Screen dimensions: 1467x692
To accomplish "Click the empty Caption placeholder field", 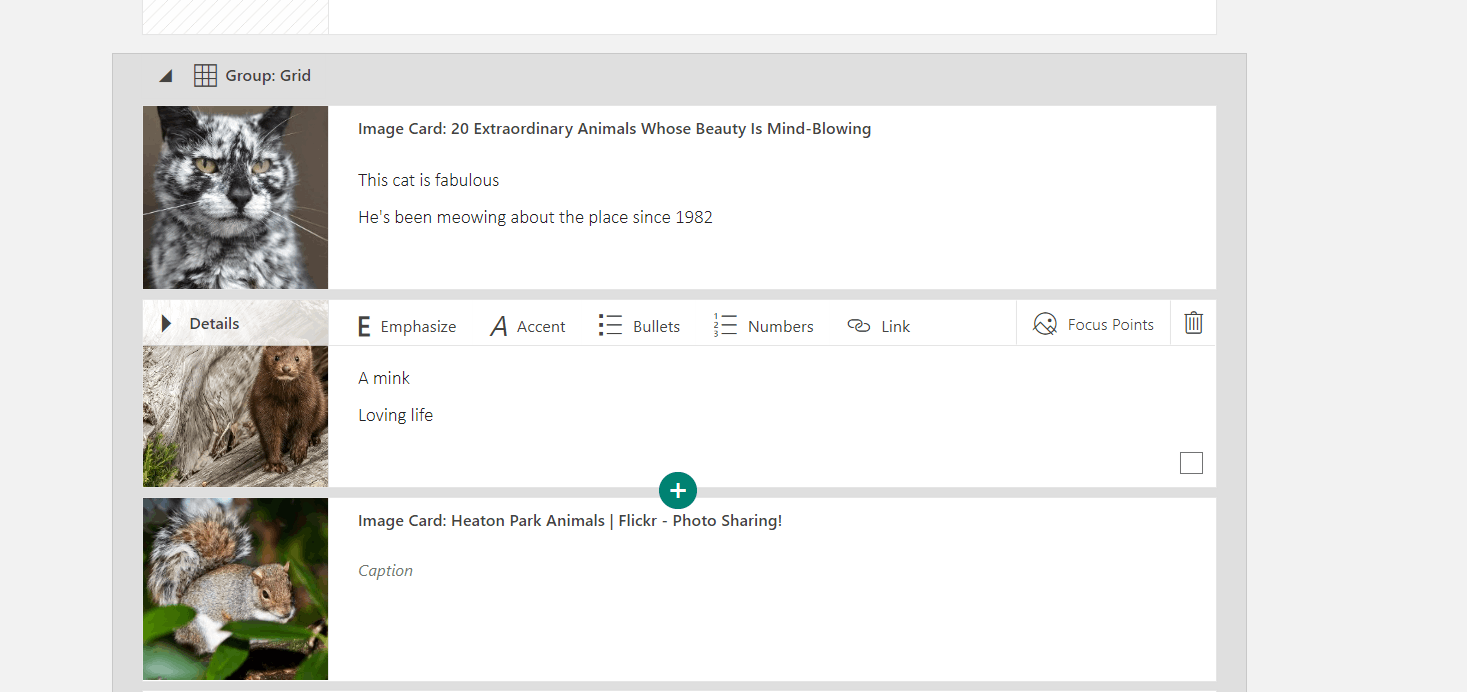I will (x=385, y=570).
